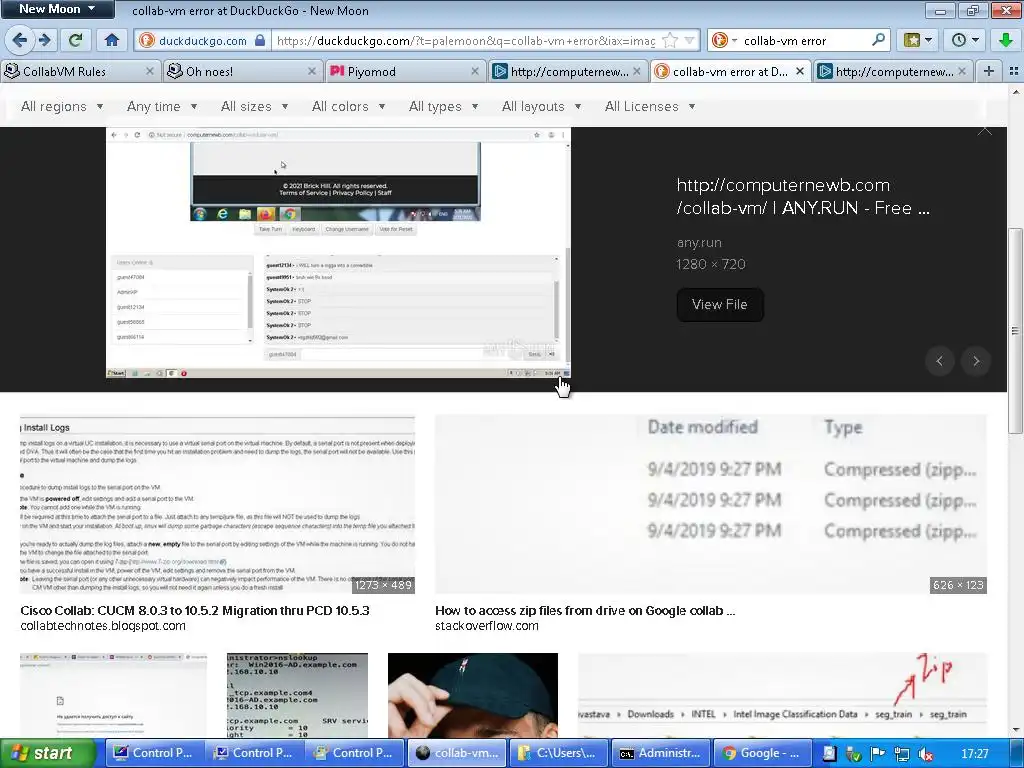
Task: Expand the All Licenses filter
Action: point(650,106)
